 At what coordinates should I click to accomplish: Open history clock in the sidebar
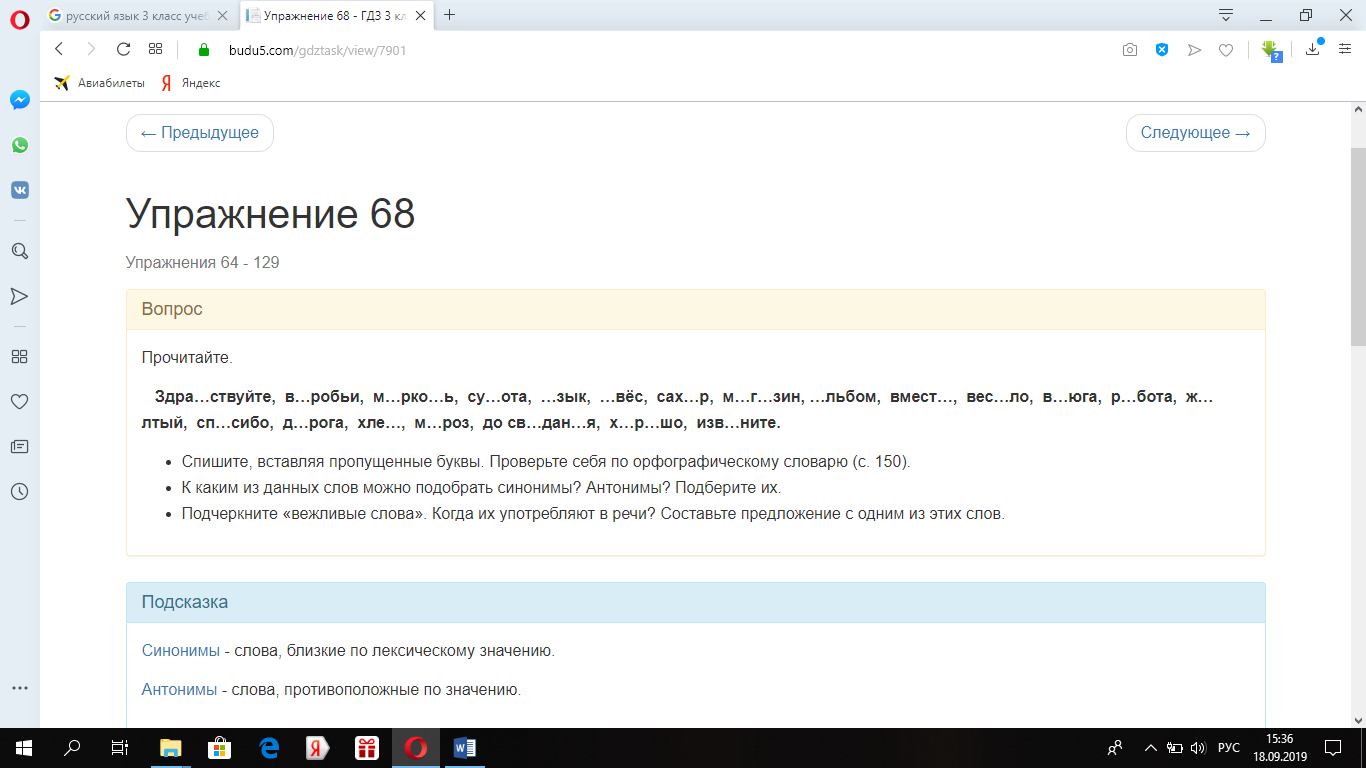pos(19,492)
